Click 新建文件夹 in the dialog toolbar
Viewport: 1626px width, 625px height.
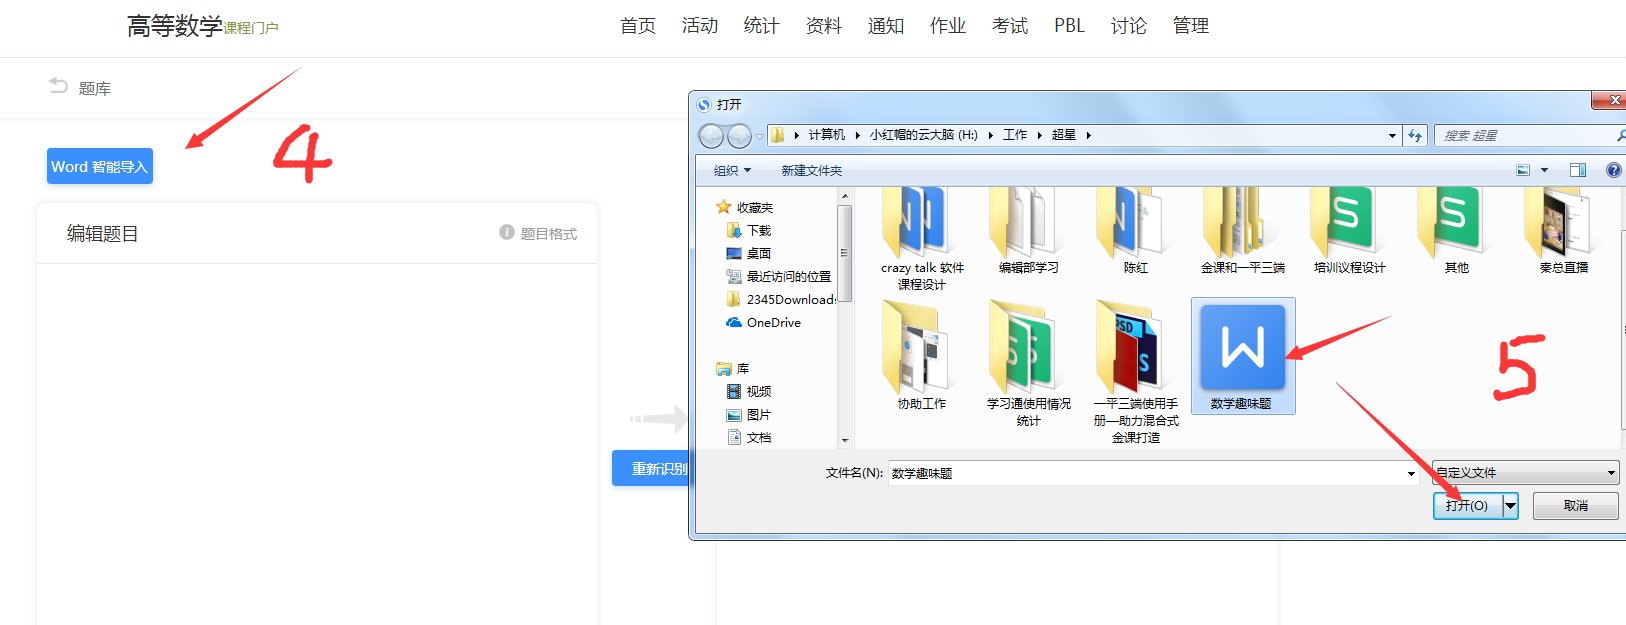812,171
